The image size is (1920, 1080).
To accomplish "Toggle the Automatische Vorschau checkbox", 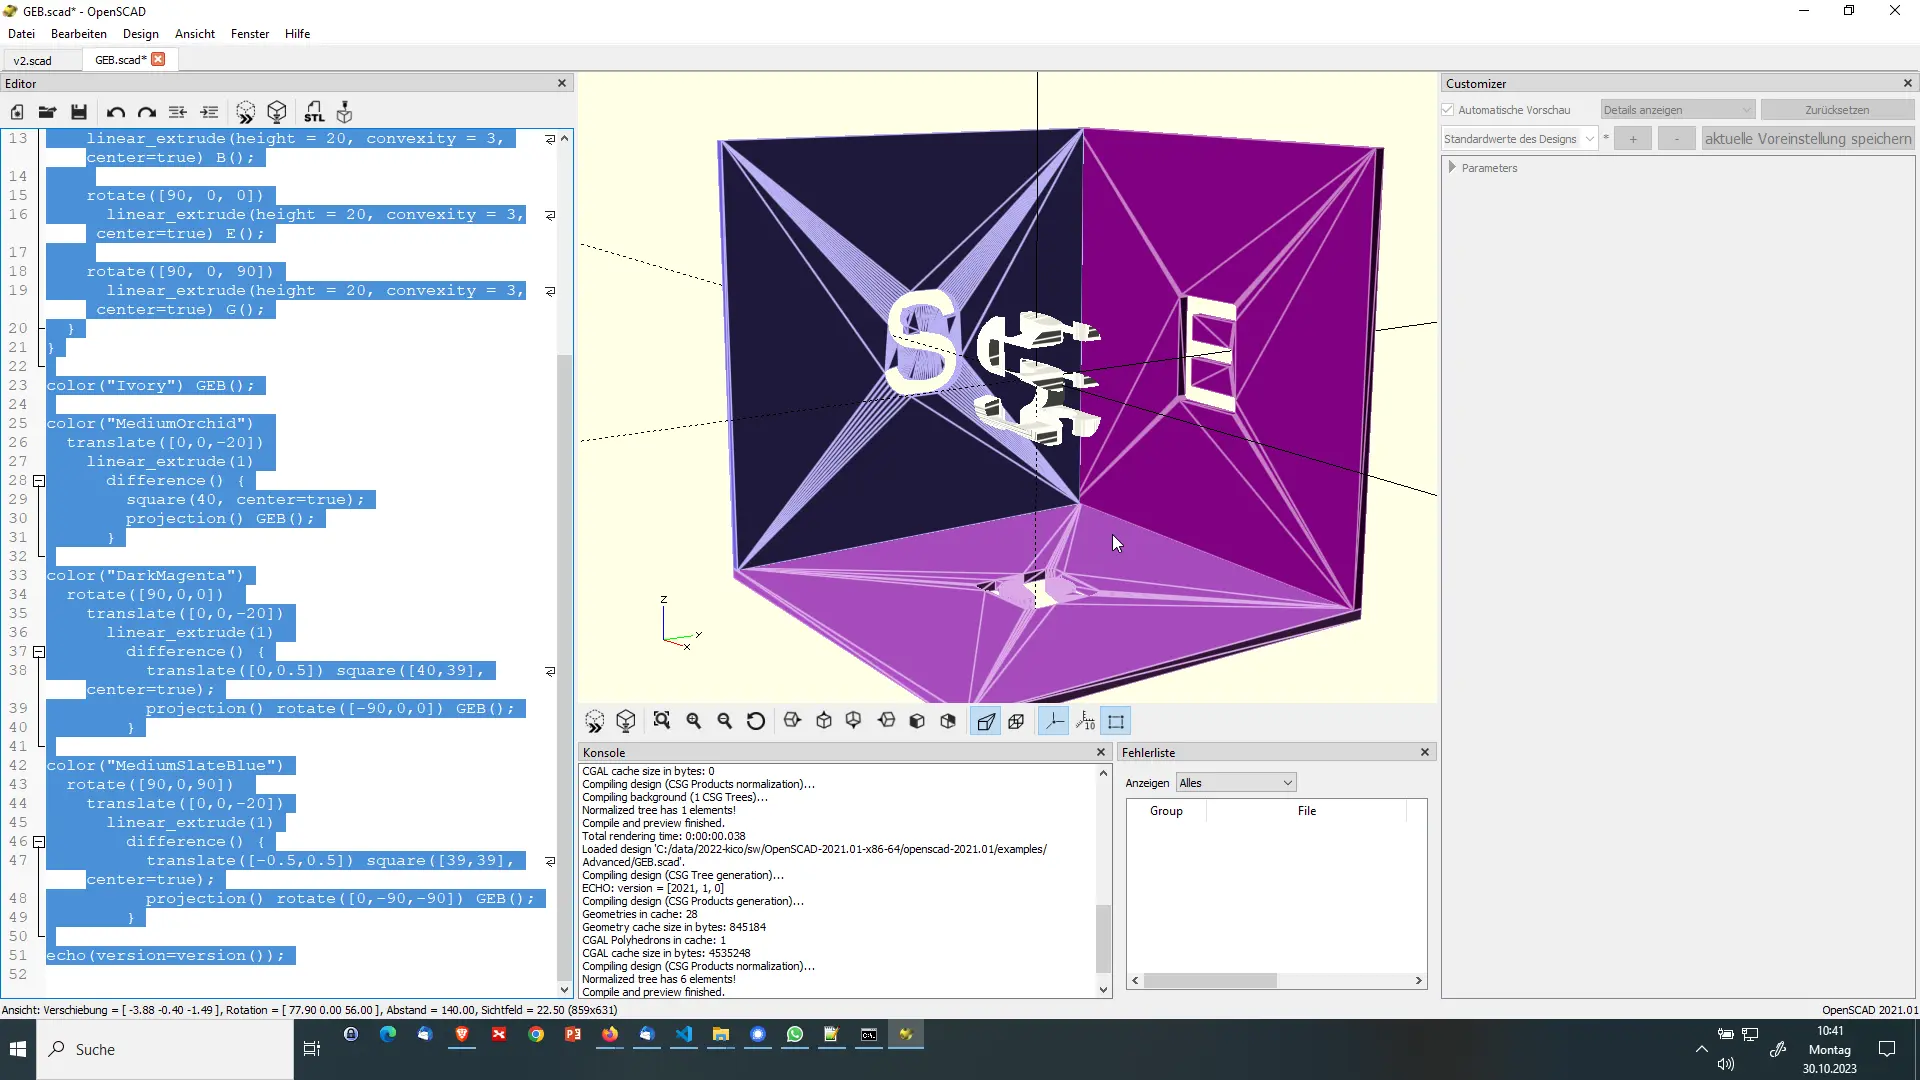I will 1448,110.
